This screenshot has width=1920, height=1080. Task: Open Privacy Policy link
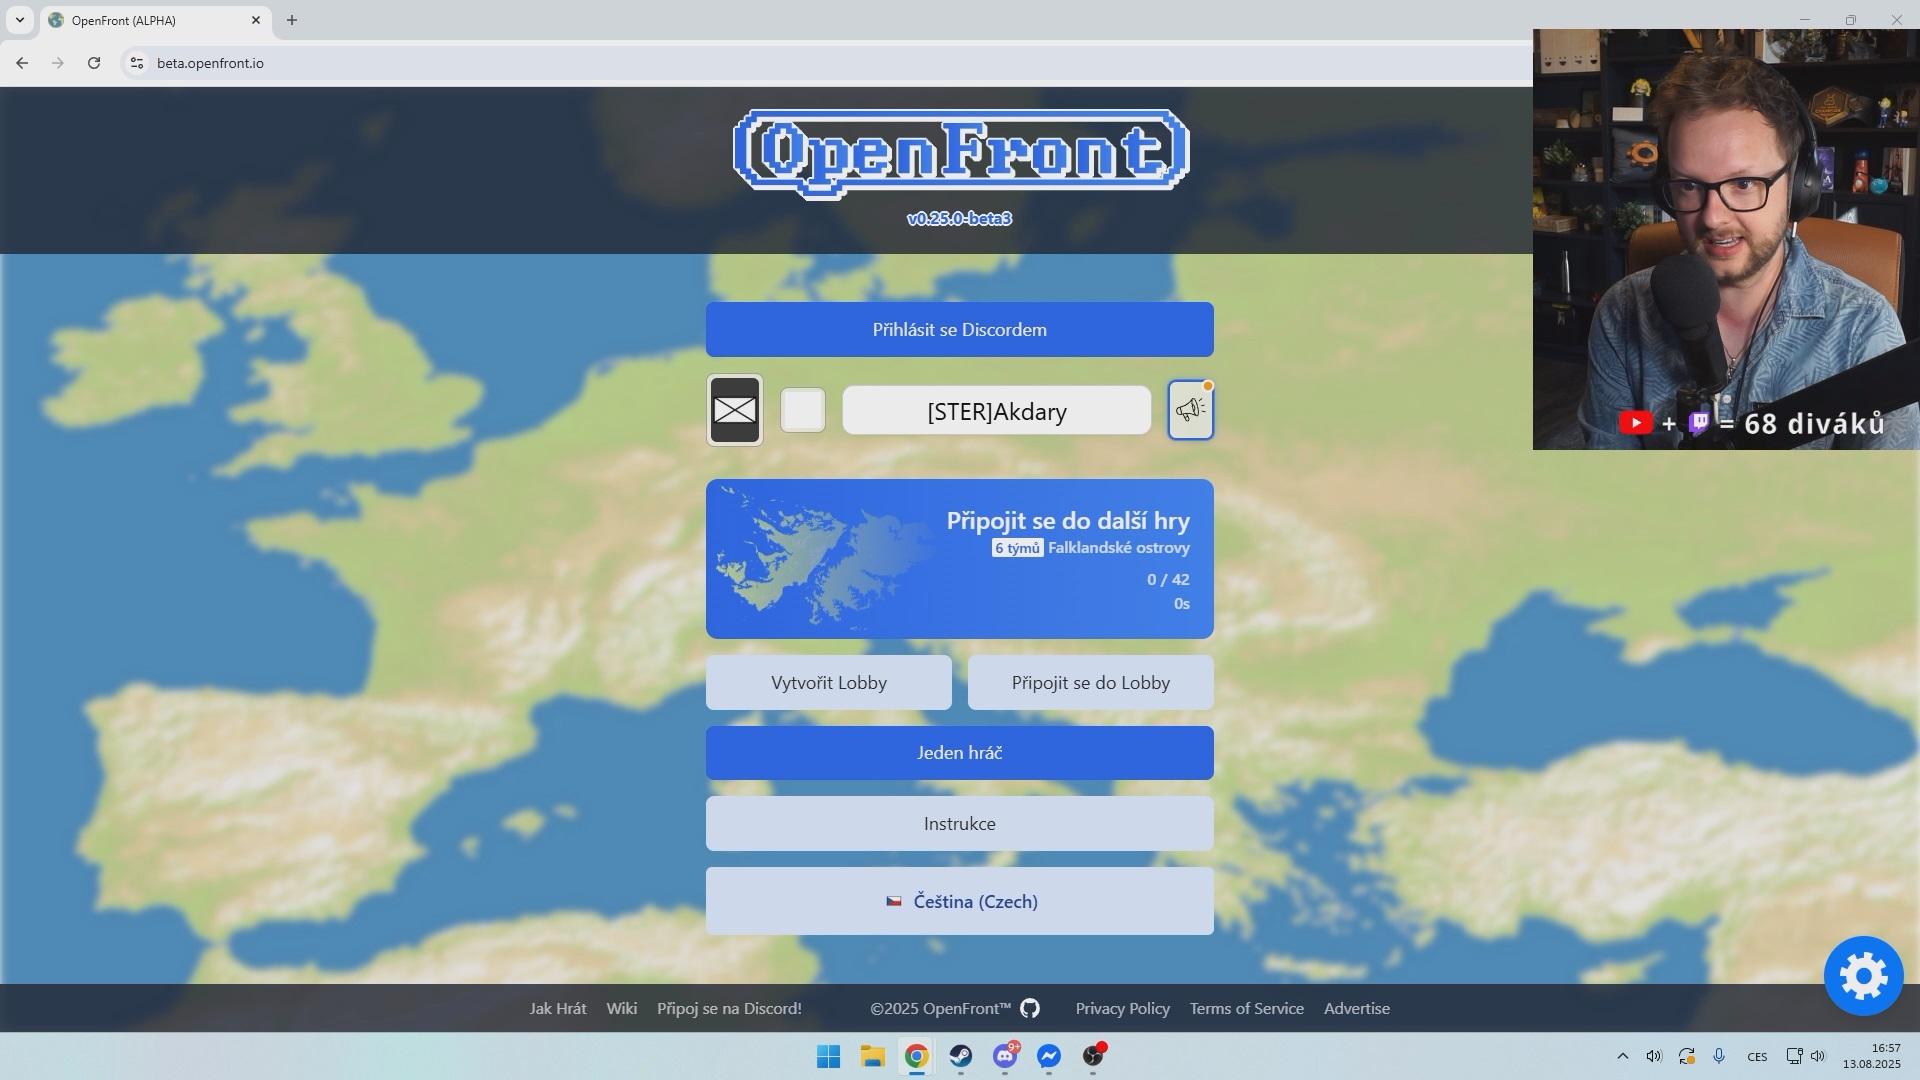point(1122,1008)
